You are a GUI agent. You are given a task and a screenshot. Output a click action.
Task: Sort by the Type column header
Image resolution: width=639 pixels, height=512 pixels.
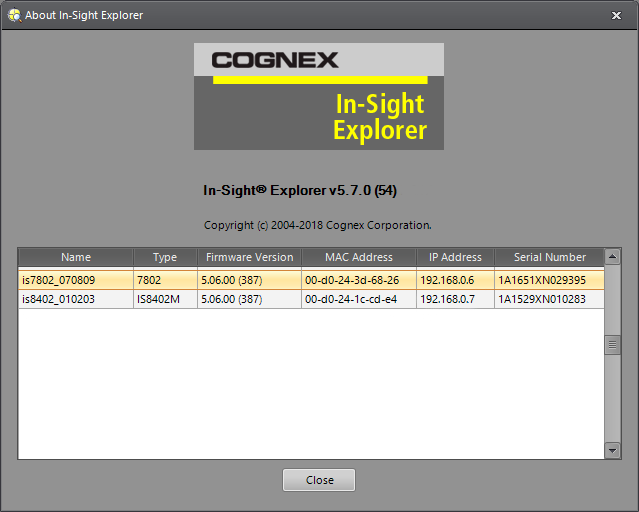point(165,257)
